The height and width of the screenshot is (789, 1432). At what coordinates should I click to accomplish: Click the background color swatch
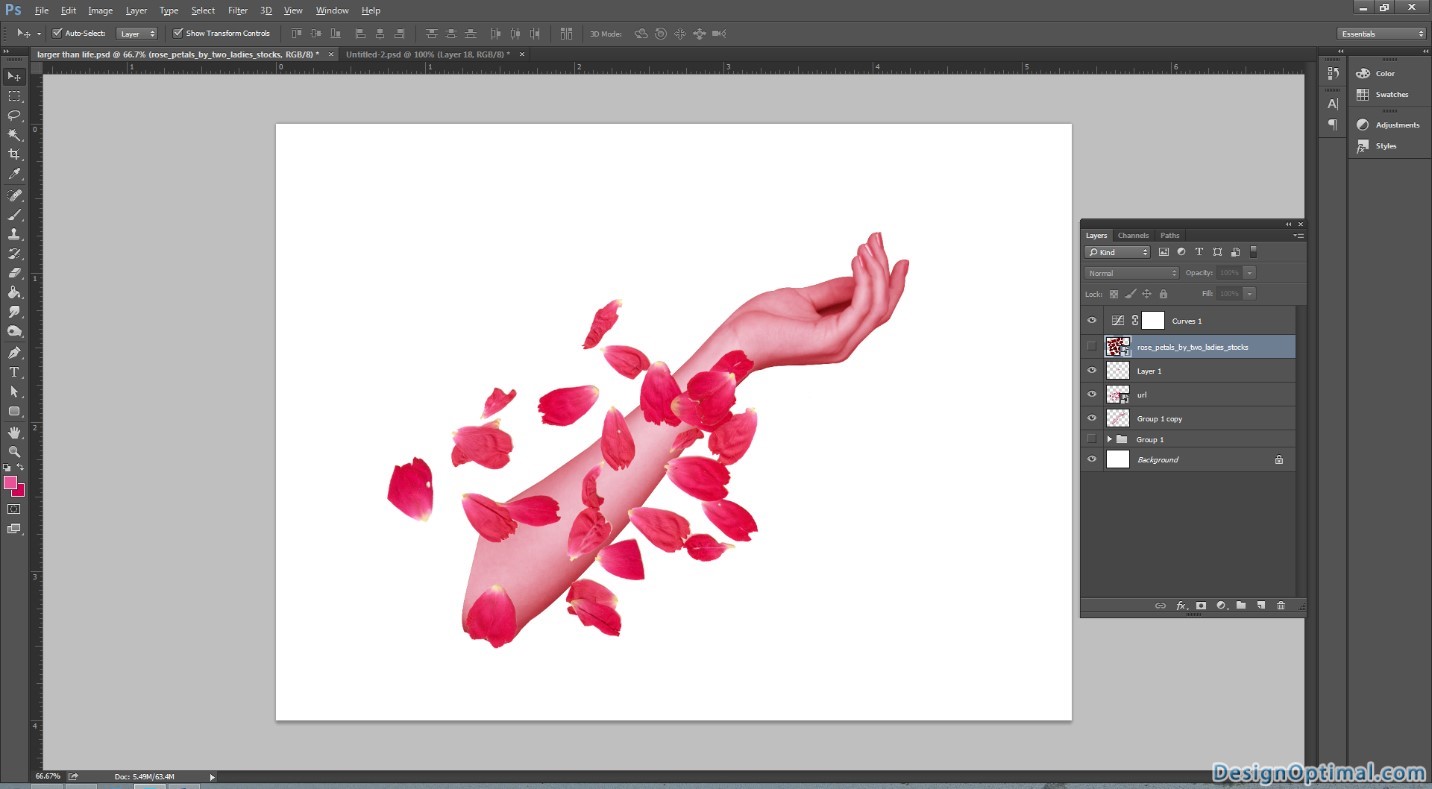20,492
